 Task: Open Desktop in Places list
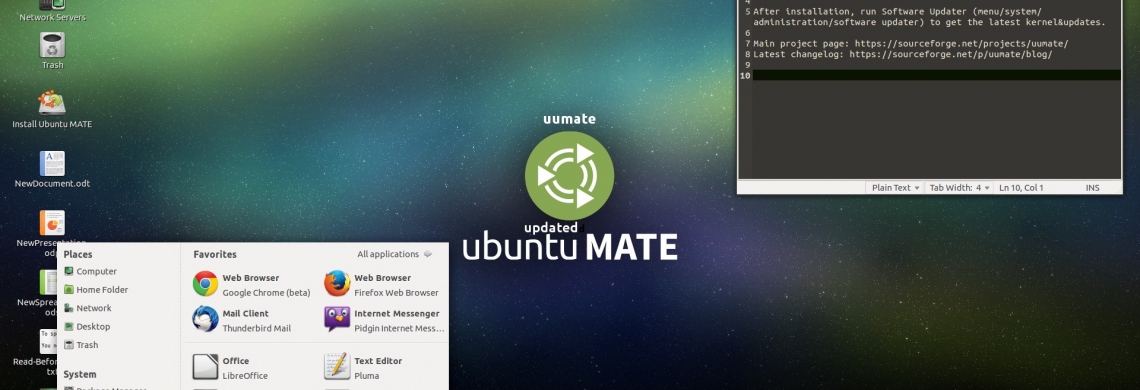click(87, 327)
